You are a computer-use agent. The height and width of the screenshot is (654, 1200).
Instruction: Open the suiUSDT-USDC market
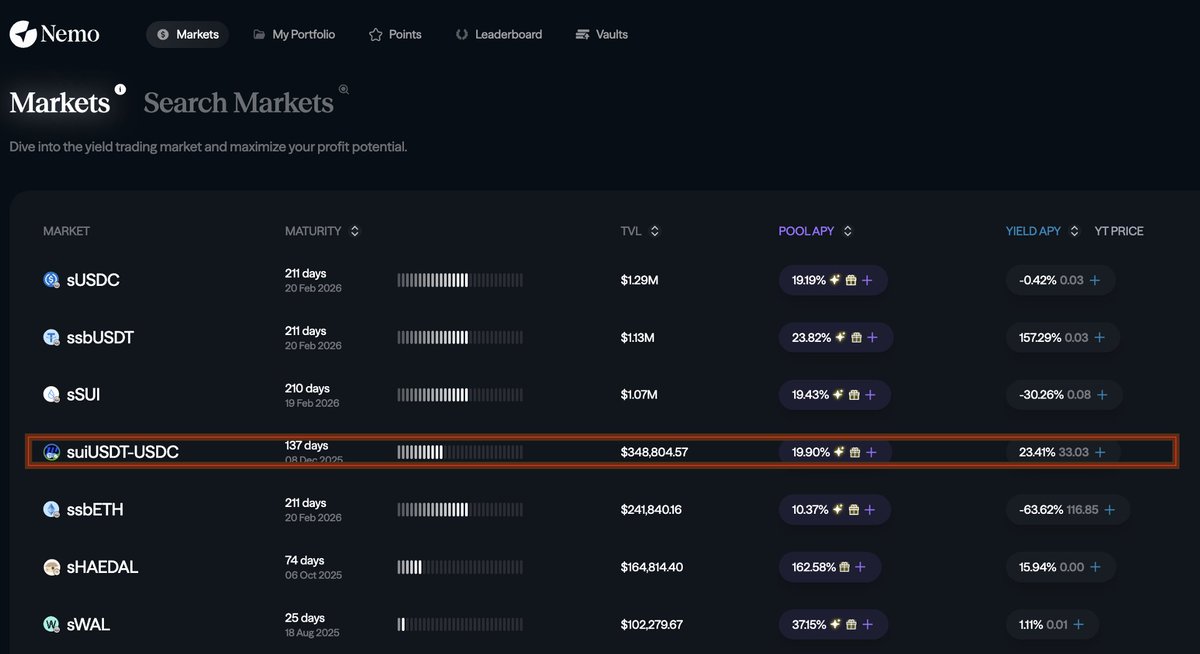[x=123, y=452]
